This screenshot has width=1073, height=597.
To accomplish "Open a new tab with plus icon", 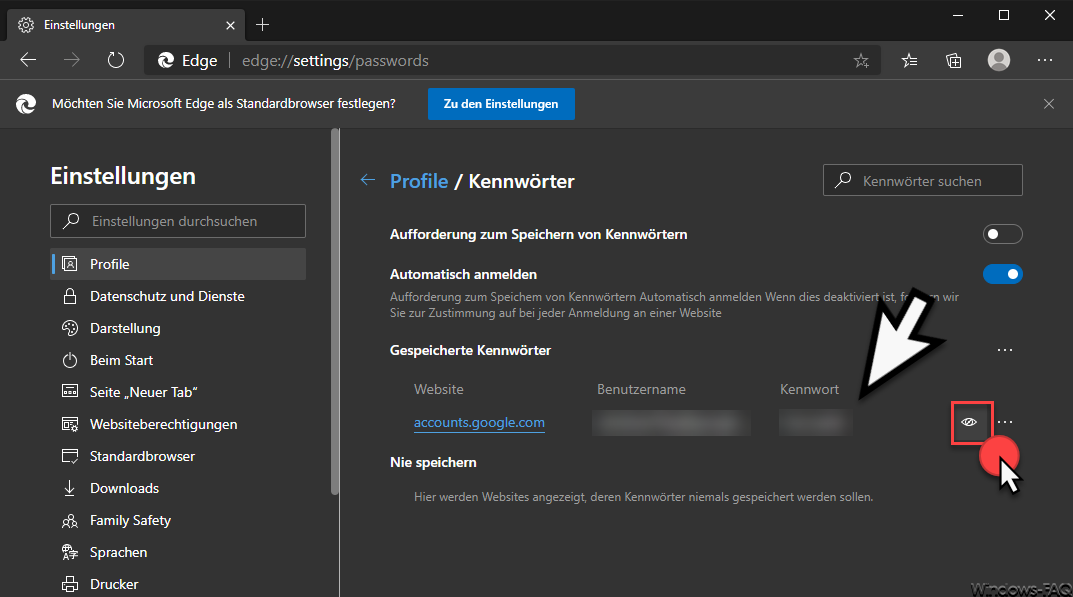I will tap(262, 25).
